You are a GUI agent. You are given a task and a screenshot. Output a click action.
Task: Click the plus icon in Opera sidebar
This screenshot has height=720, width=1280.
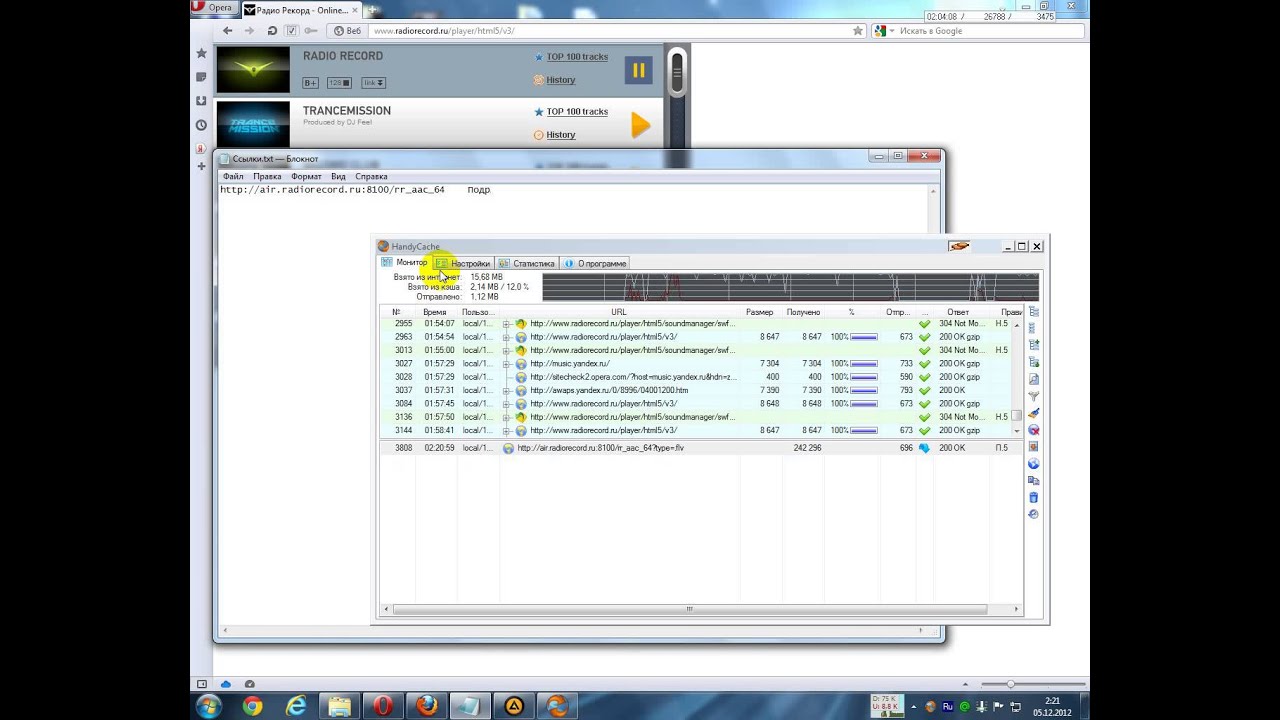pyautogui.click(x=201, y=166)
